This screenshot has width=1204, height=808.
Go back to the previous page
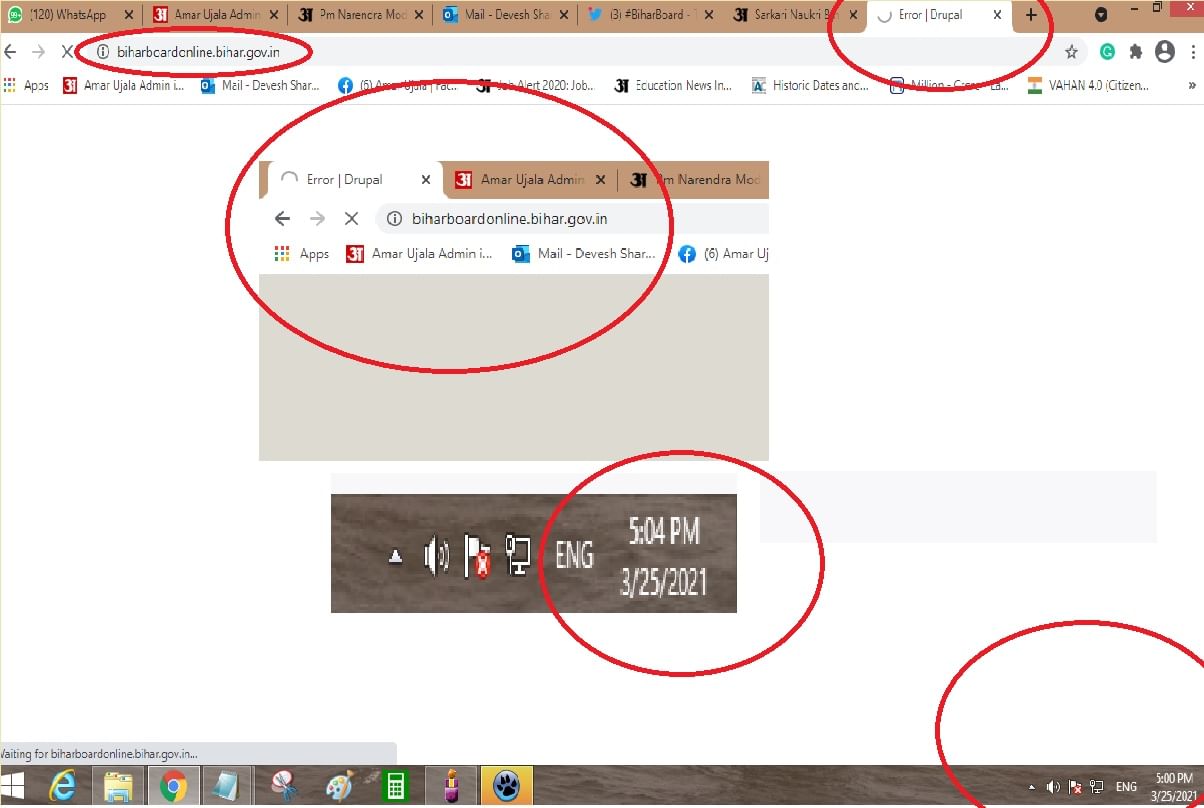point(11,52)
